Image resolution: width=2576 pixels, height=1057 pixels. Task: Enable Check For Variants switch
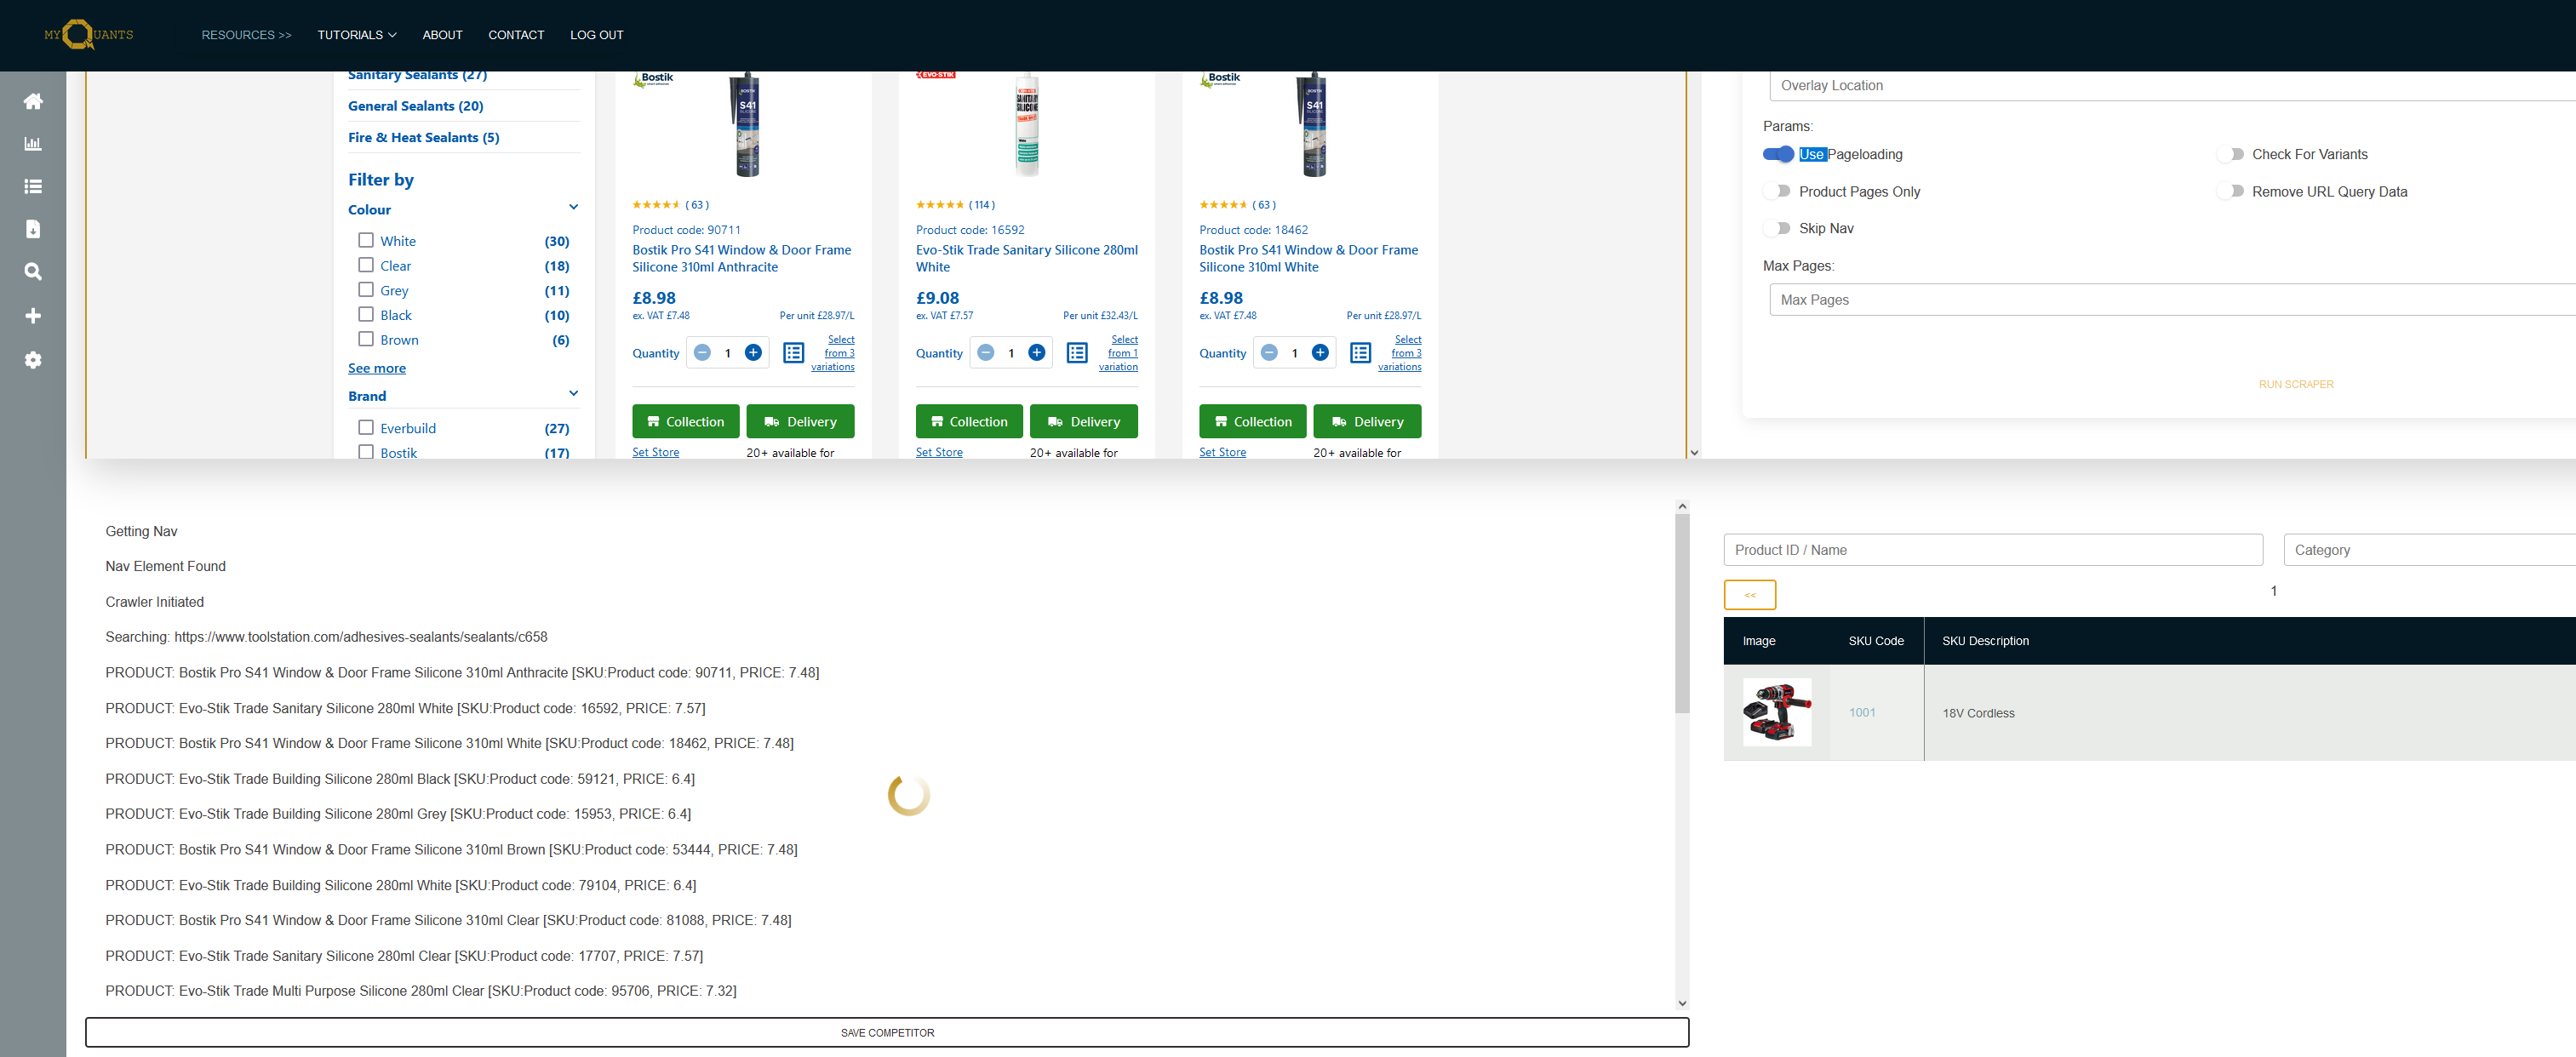[2231, 154]
